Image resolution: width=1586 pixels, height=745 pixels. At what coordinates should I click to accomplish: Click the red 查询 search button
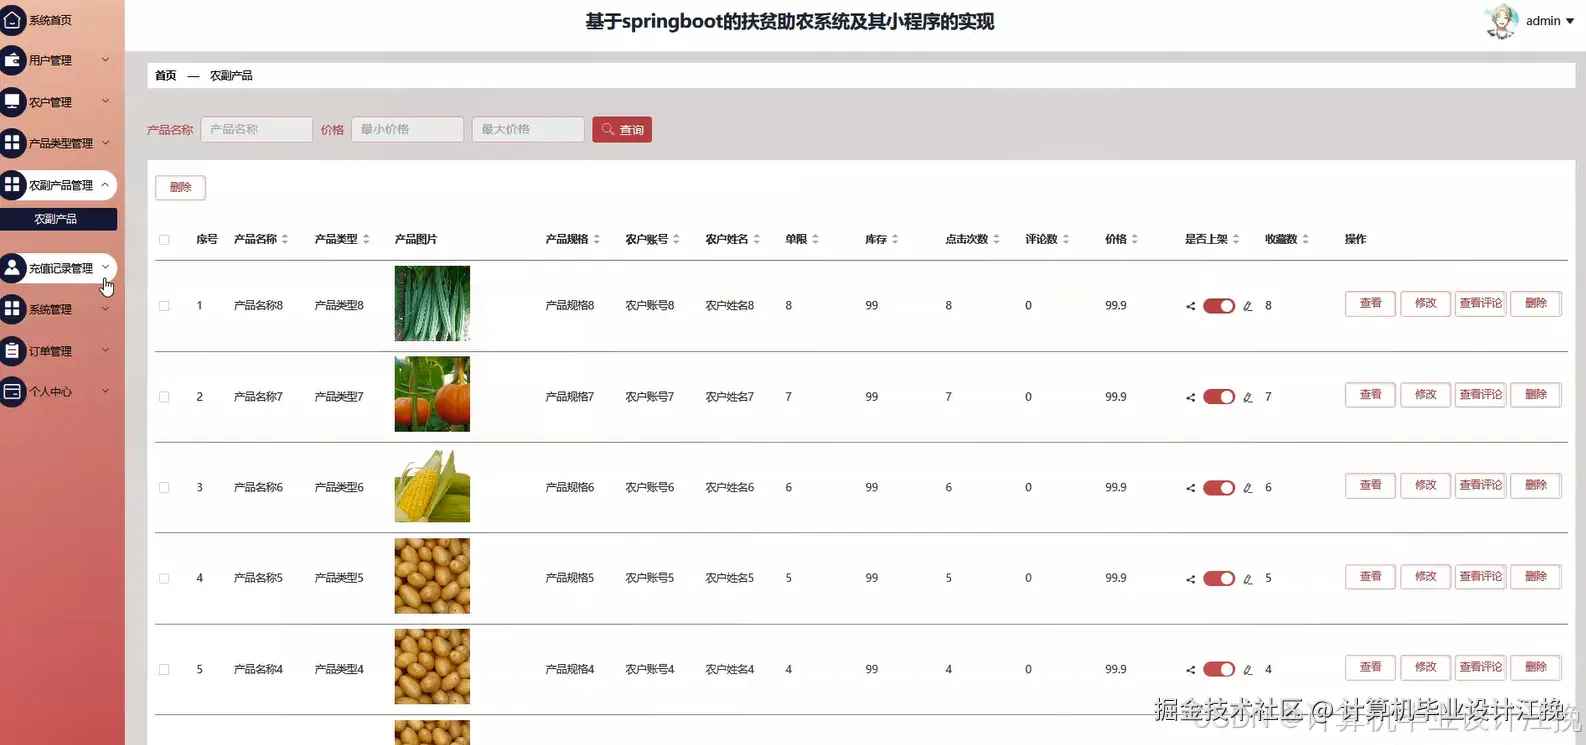622,130
